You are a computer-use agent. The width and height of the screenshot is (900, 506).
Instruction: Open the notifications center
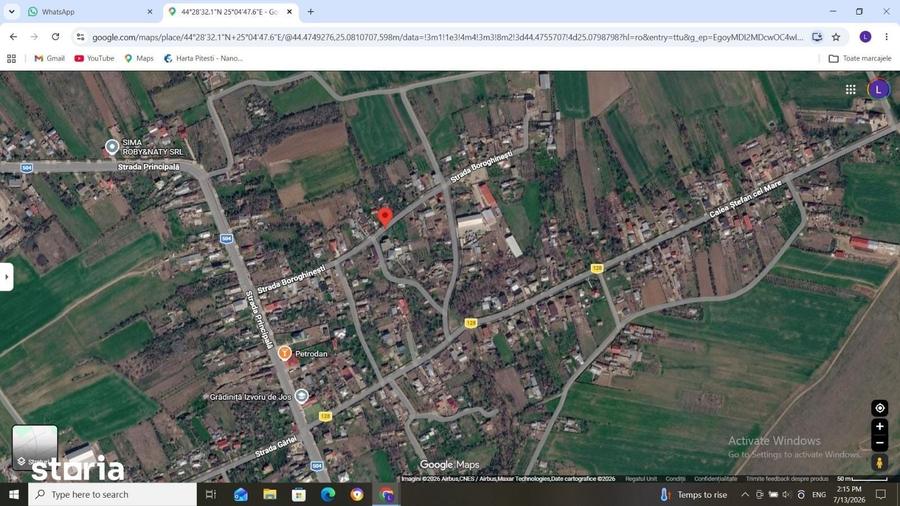point(881,494)
